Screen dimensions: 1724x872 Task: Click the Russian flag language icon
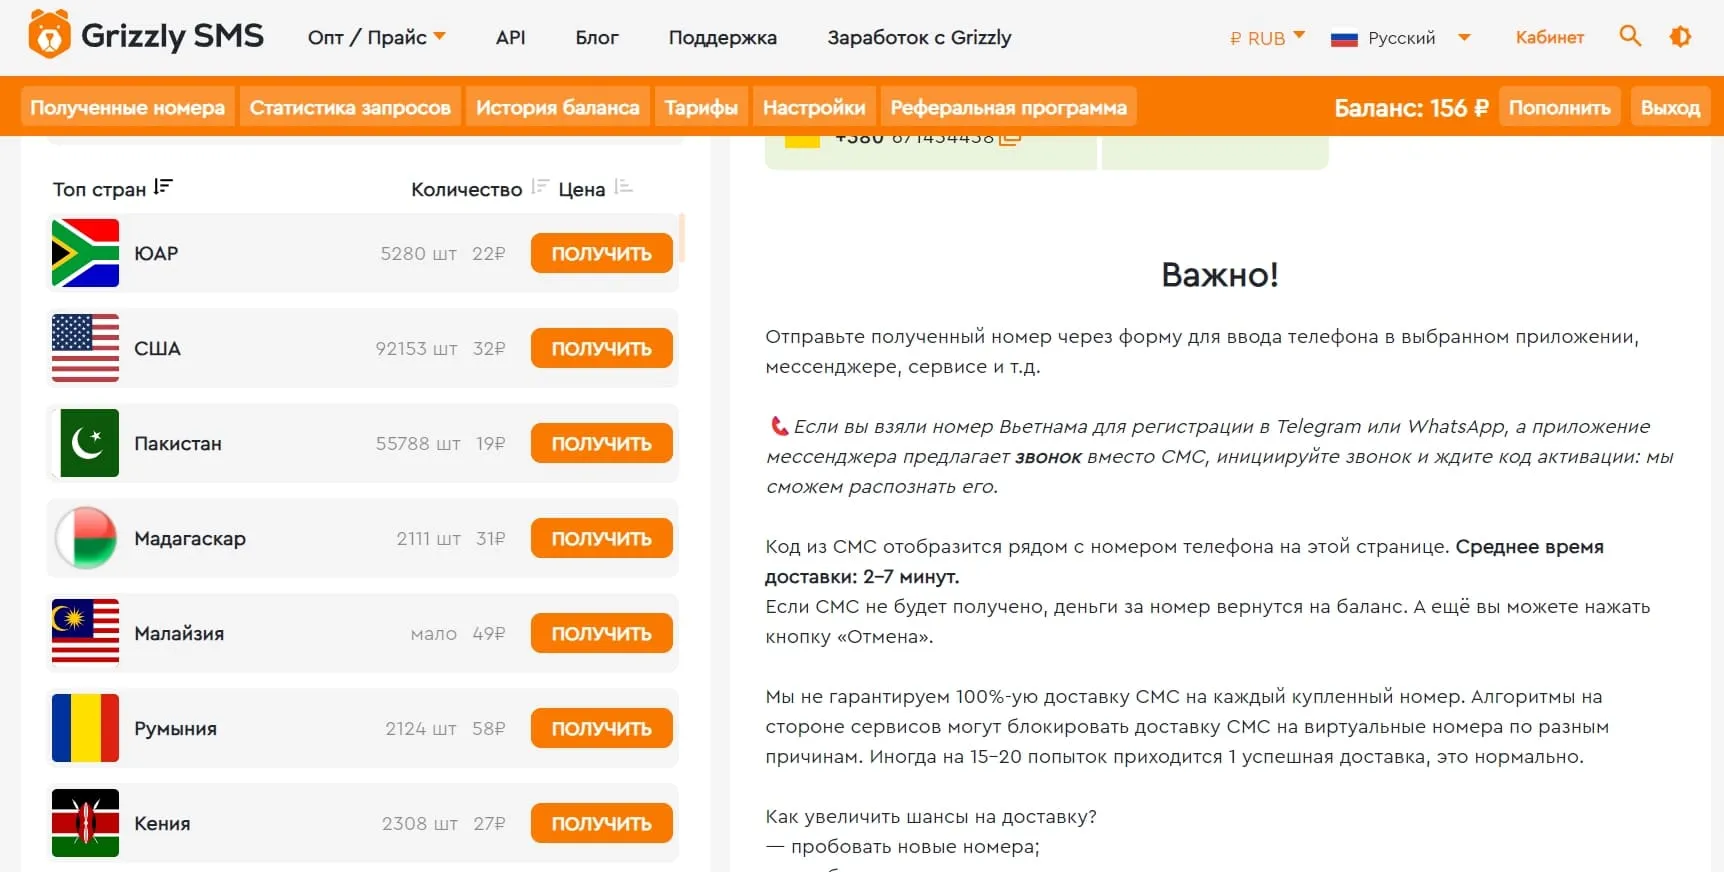click(x=1344, y=39)
